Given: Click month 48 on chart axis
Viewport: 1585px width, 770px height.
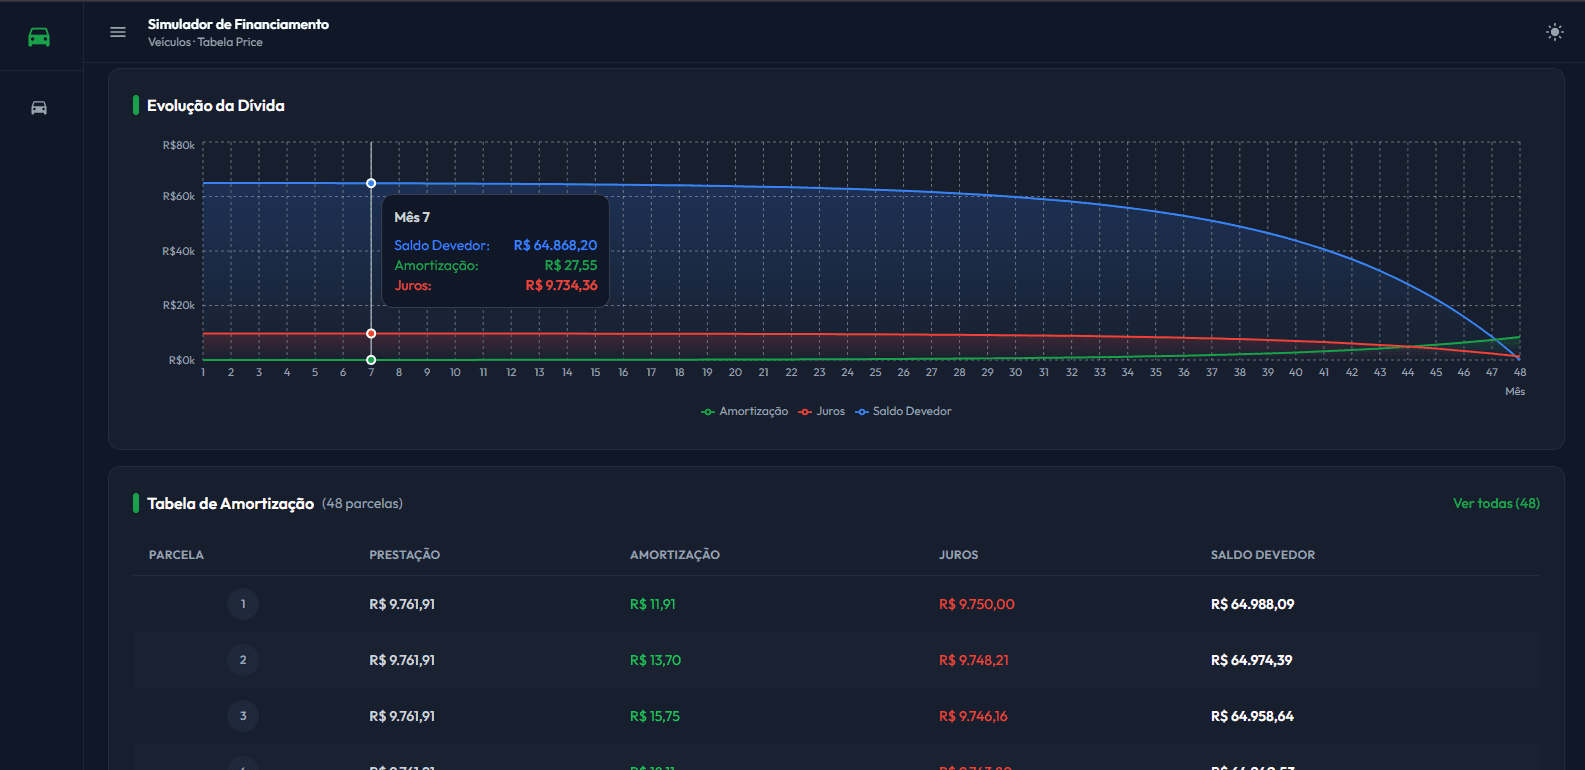Looking at the screenshot, I should [x=1519, y=372].
